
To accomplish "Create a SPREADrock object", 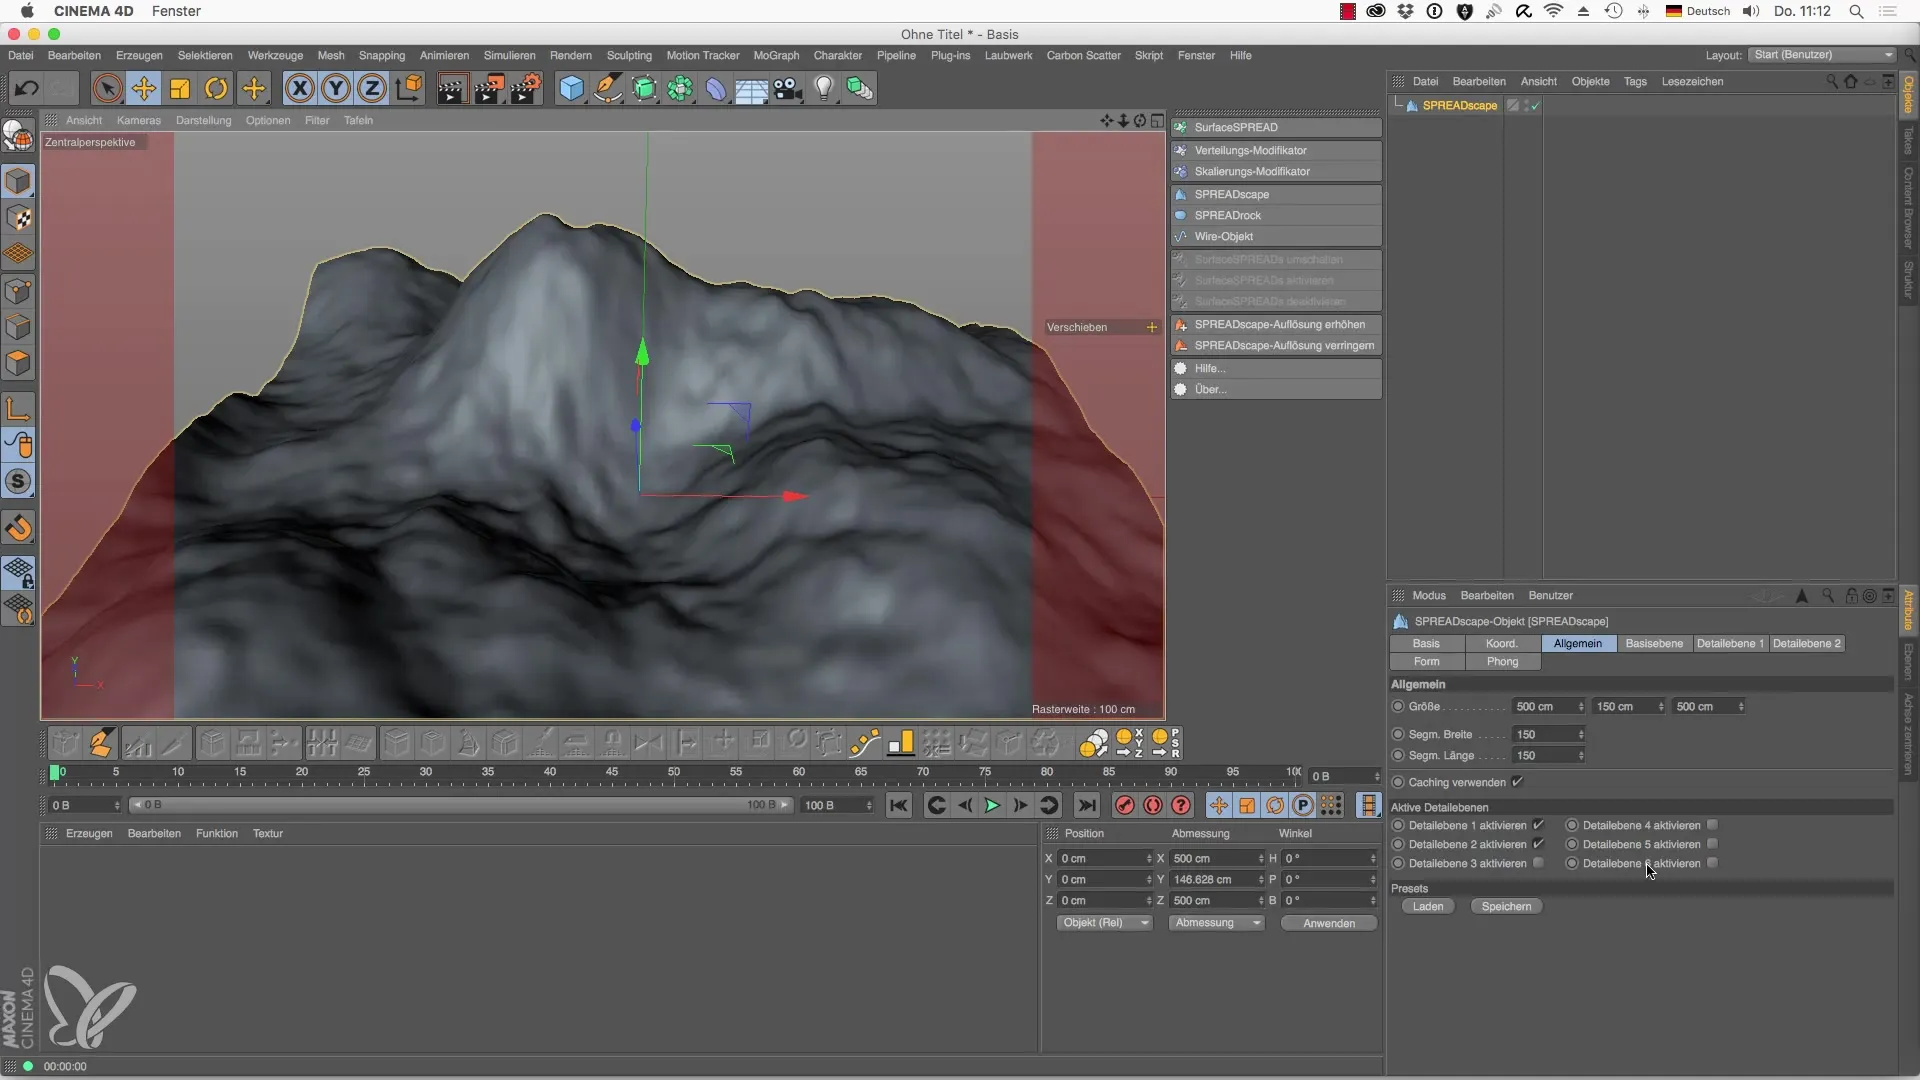I will coord(1277,216).
